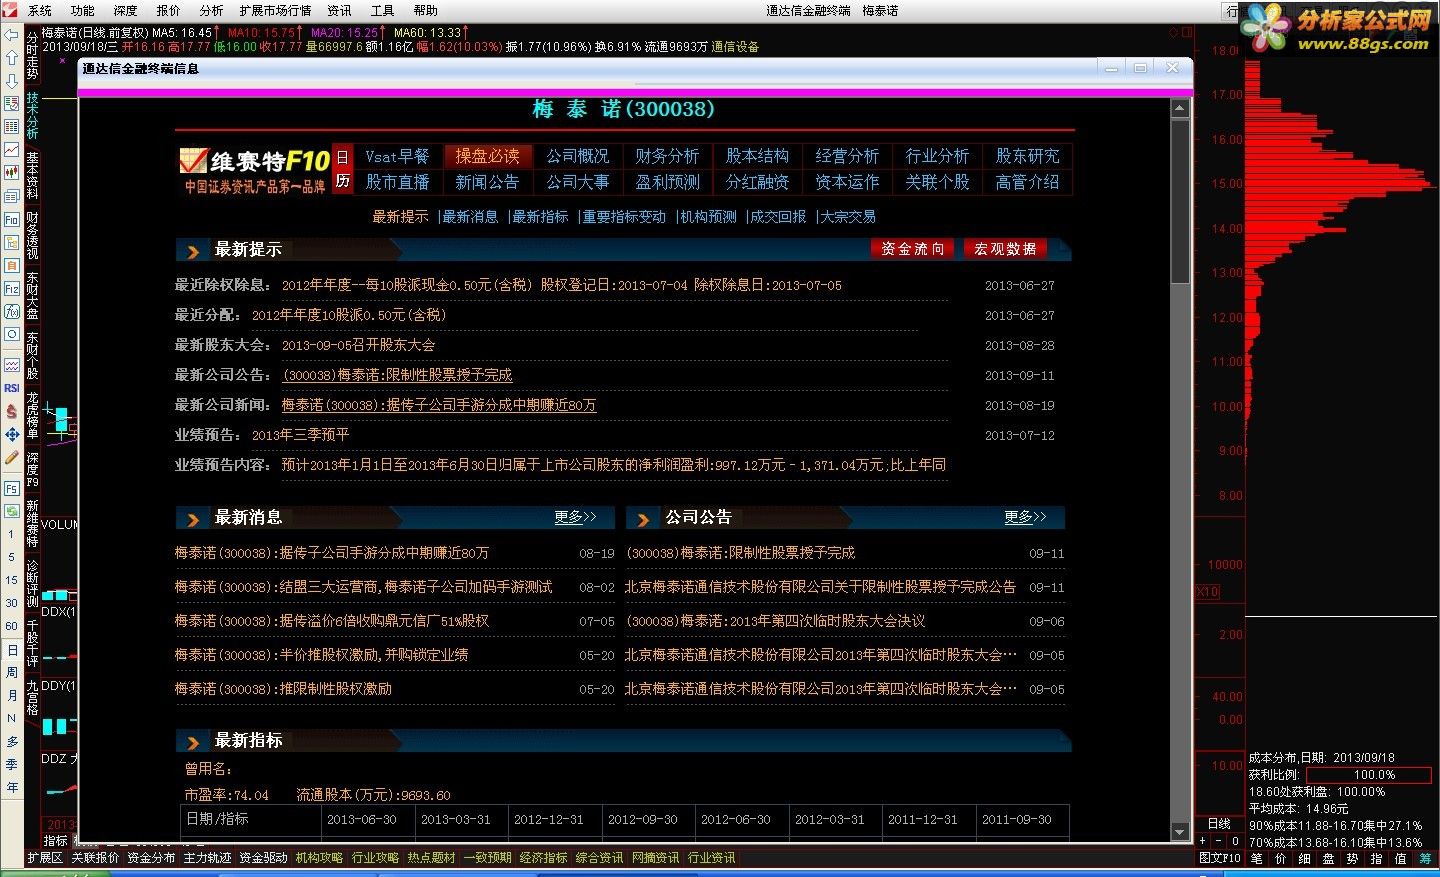The height and width of the screenshot is (877, 1440).
Task: Open the (300038)梅泰诺:限制性股票授予完成 announcement link
Action: 397,375
